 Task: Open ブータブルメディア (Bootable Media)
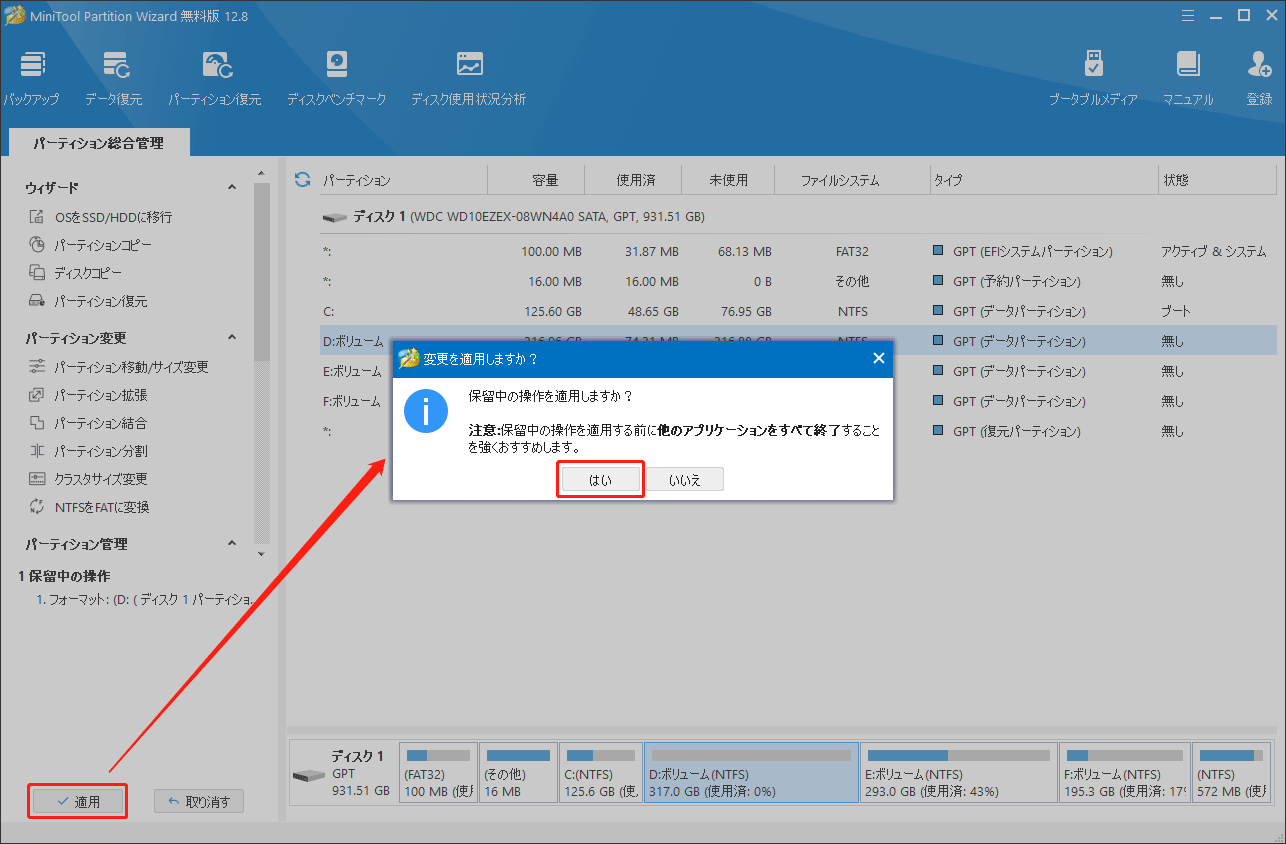pyautogui.click(x=1093, y=78)
